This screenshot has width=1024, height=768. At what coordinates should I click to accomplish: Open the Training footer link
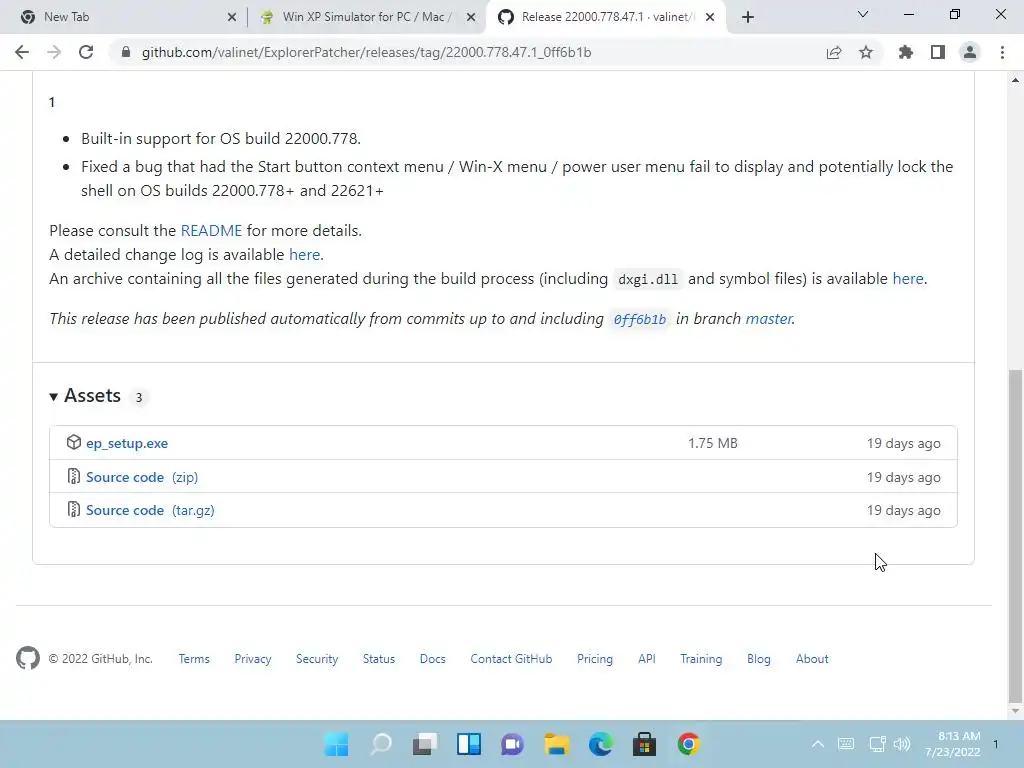pos(701,659)
